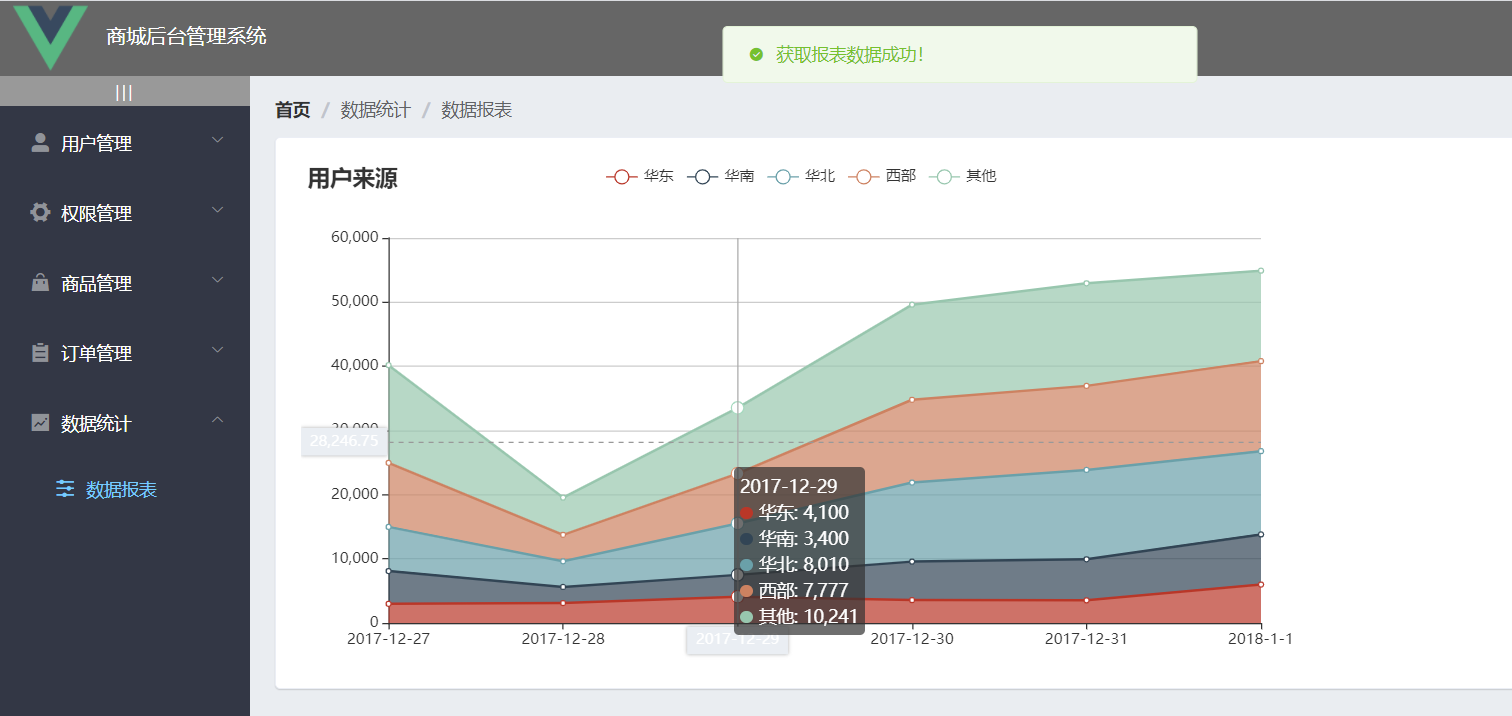This screenshot has width=1512, height=716.
Task: Toggle the 华东 legend series
Action: [640, 176]
